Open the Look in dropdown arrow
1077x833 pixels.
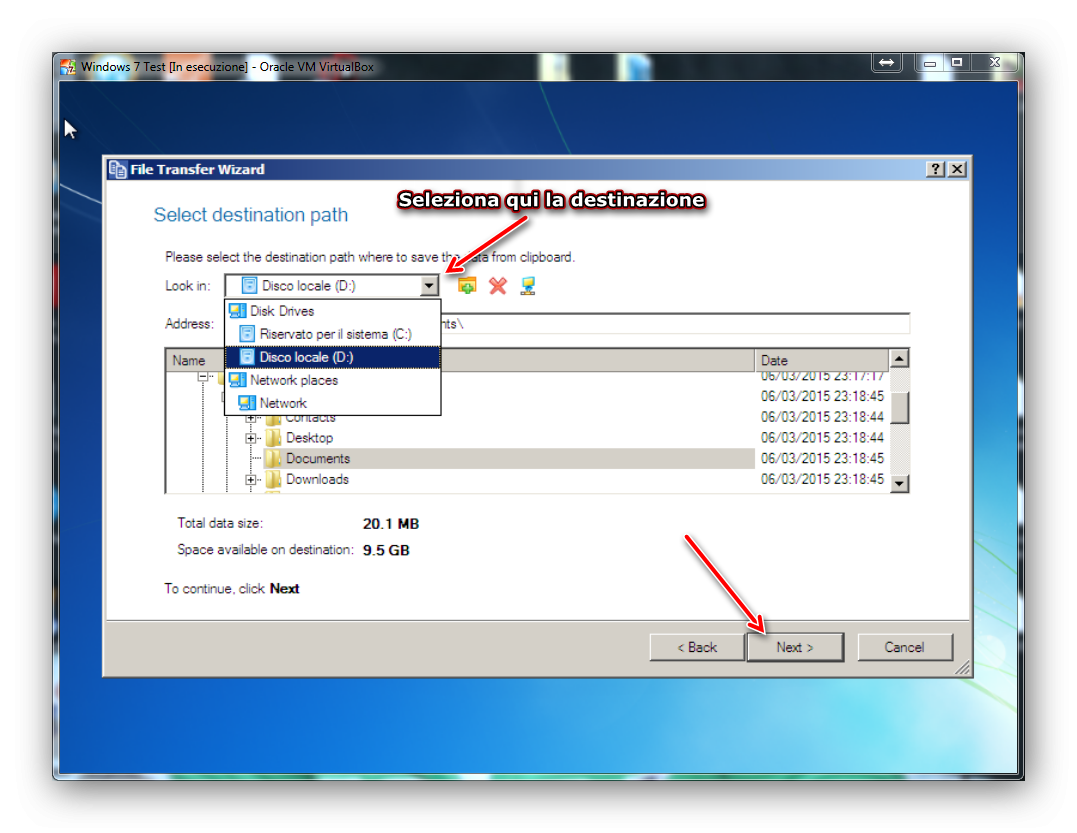[x=429, y=286]
